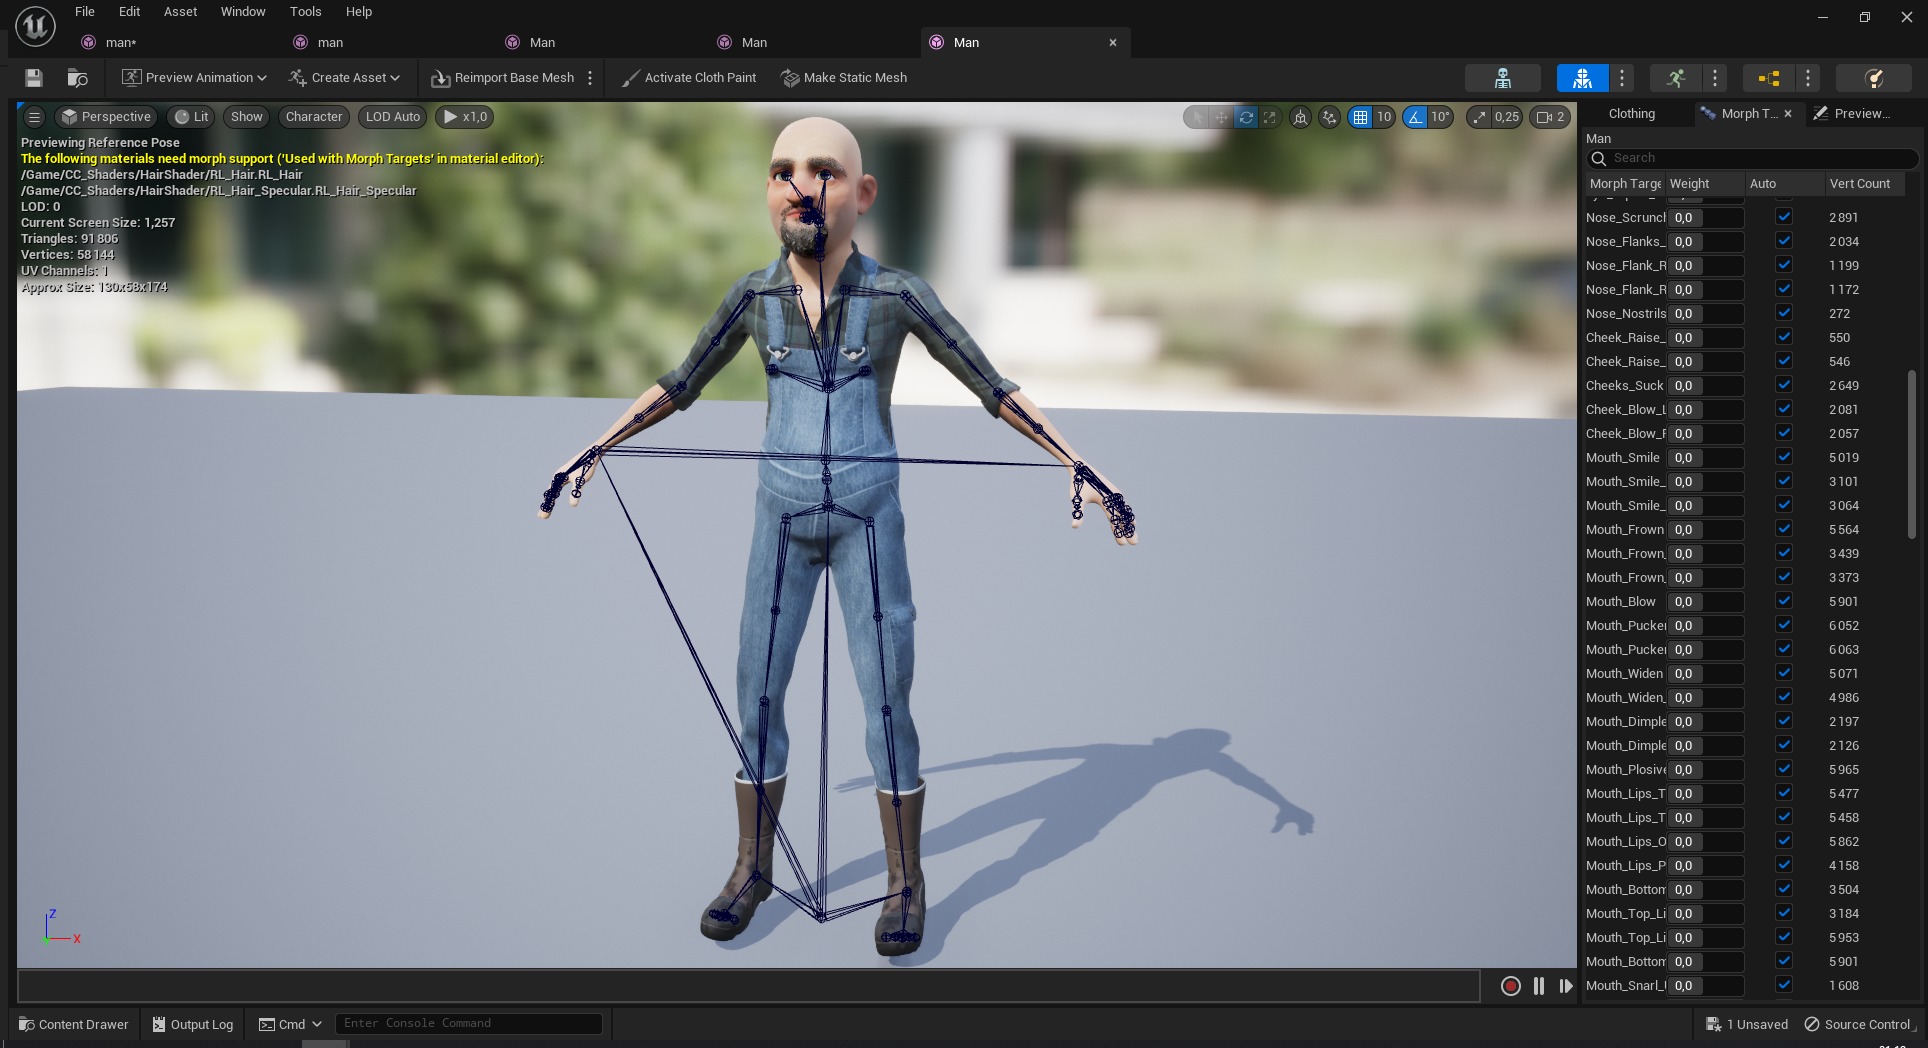Click the surface snapping icon
The image size is (1928, 1048).
point(1329,117)
